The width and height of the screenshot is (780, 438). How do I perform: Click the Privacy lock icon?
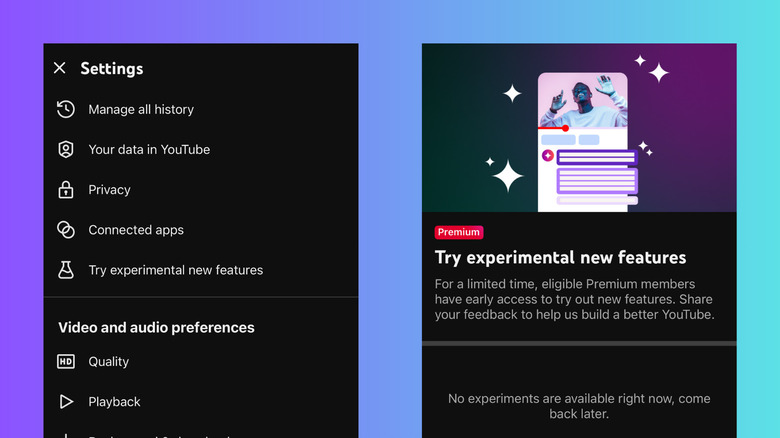click(x=66, y=190)
